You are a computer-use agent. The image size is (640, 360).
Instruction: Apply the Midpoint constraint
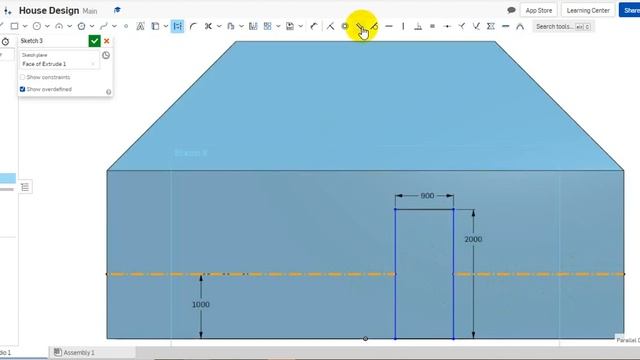pyautogui.click(x=447, y=26)
